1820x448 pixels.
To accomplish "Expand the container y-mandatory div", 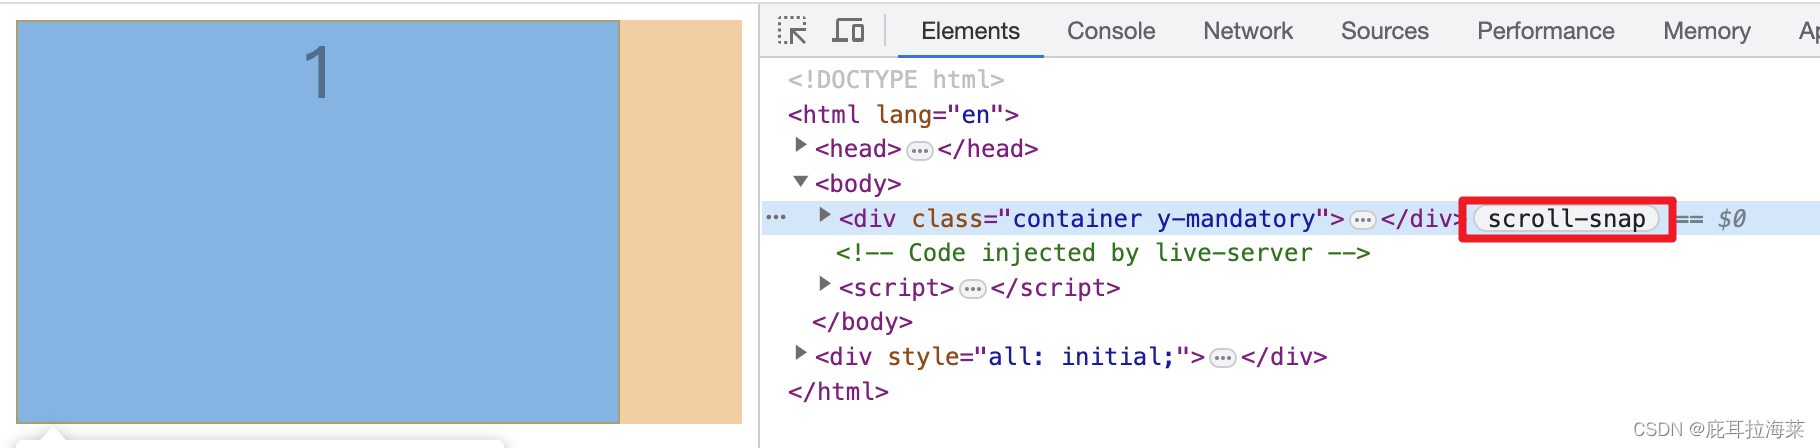I will tap(824, 215).
